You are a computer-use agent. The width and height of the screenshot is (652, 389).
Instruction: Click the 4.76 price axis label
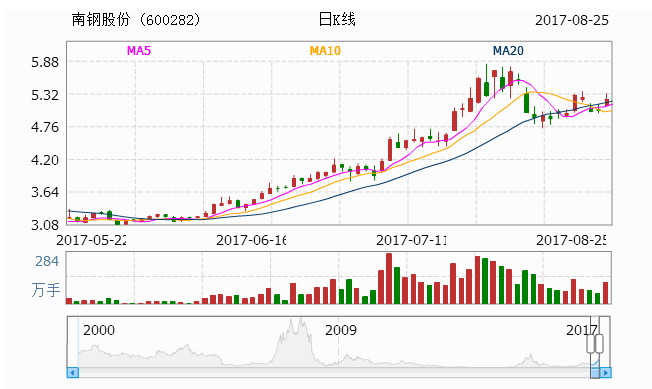pos(45,127)
